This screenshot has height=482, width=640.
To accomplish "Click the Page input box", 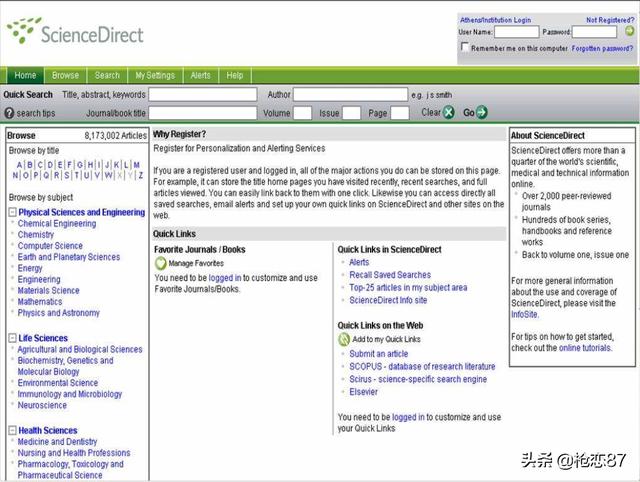I will 400,113.
